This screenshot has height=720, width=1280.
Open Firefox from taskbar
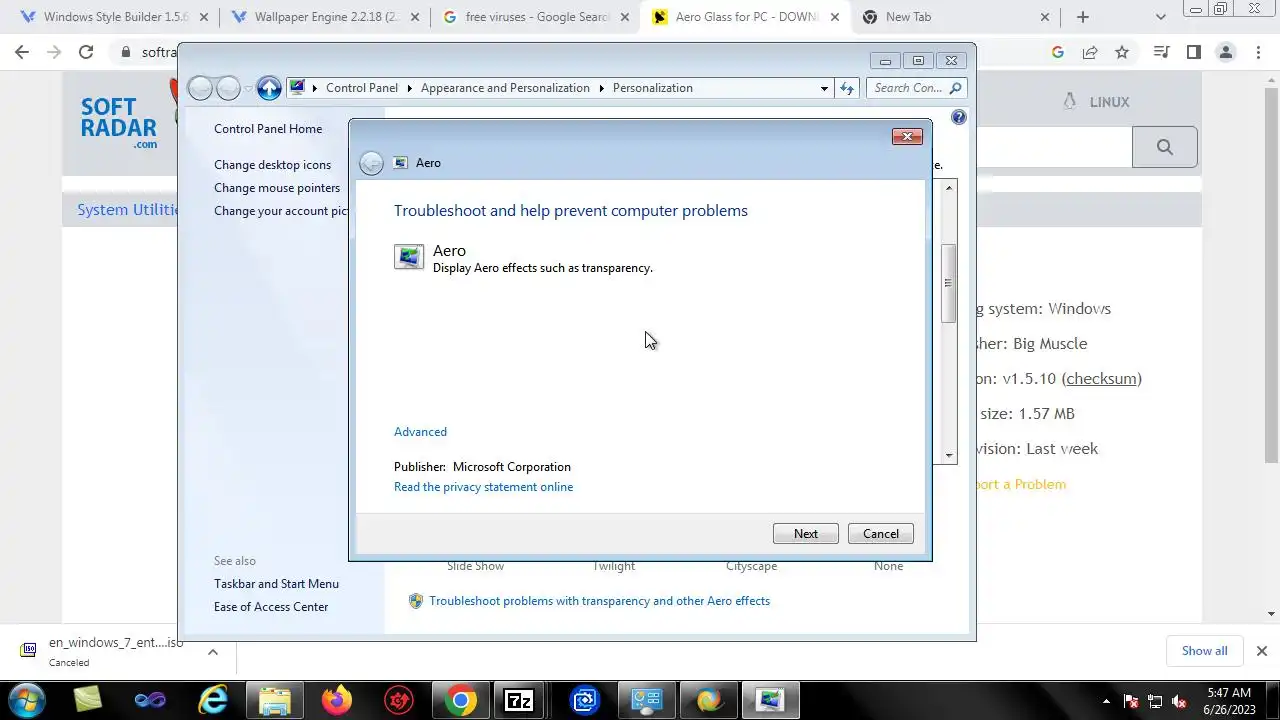click(337, 700)
